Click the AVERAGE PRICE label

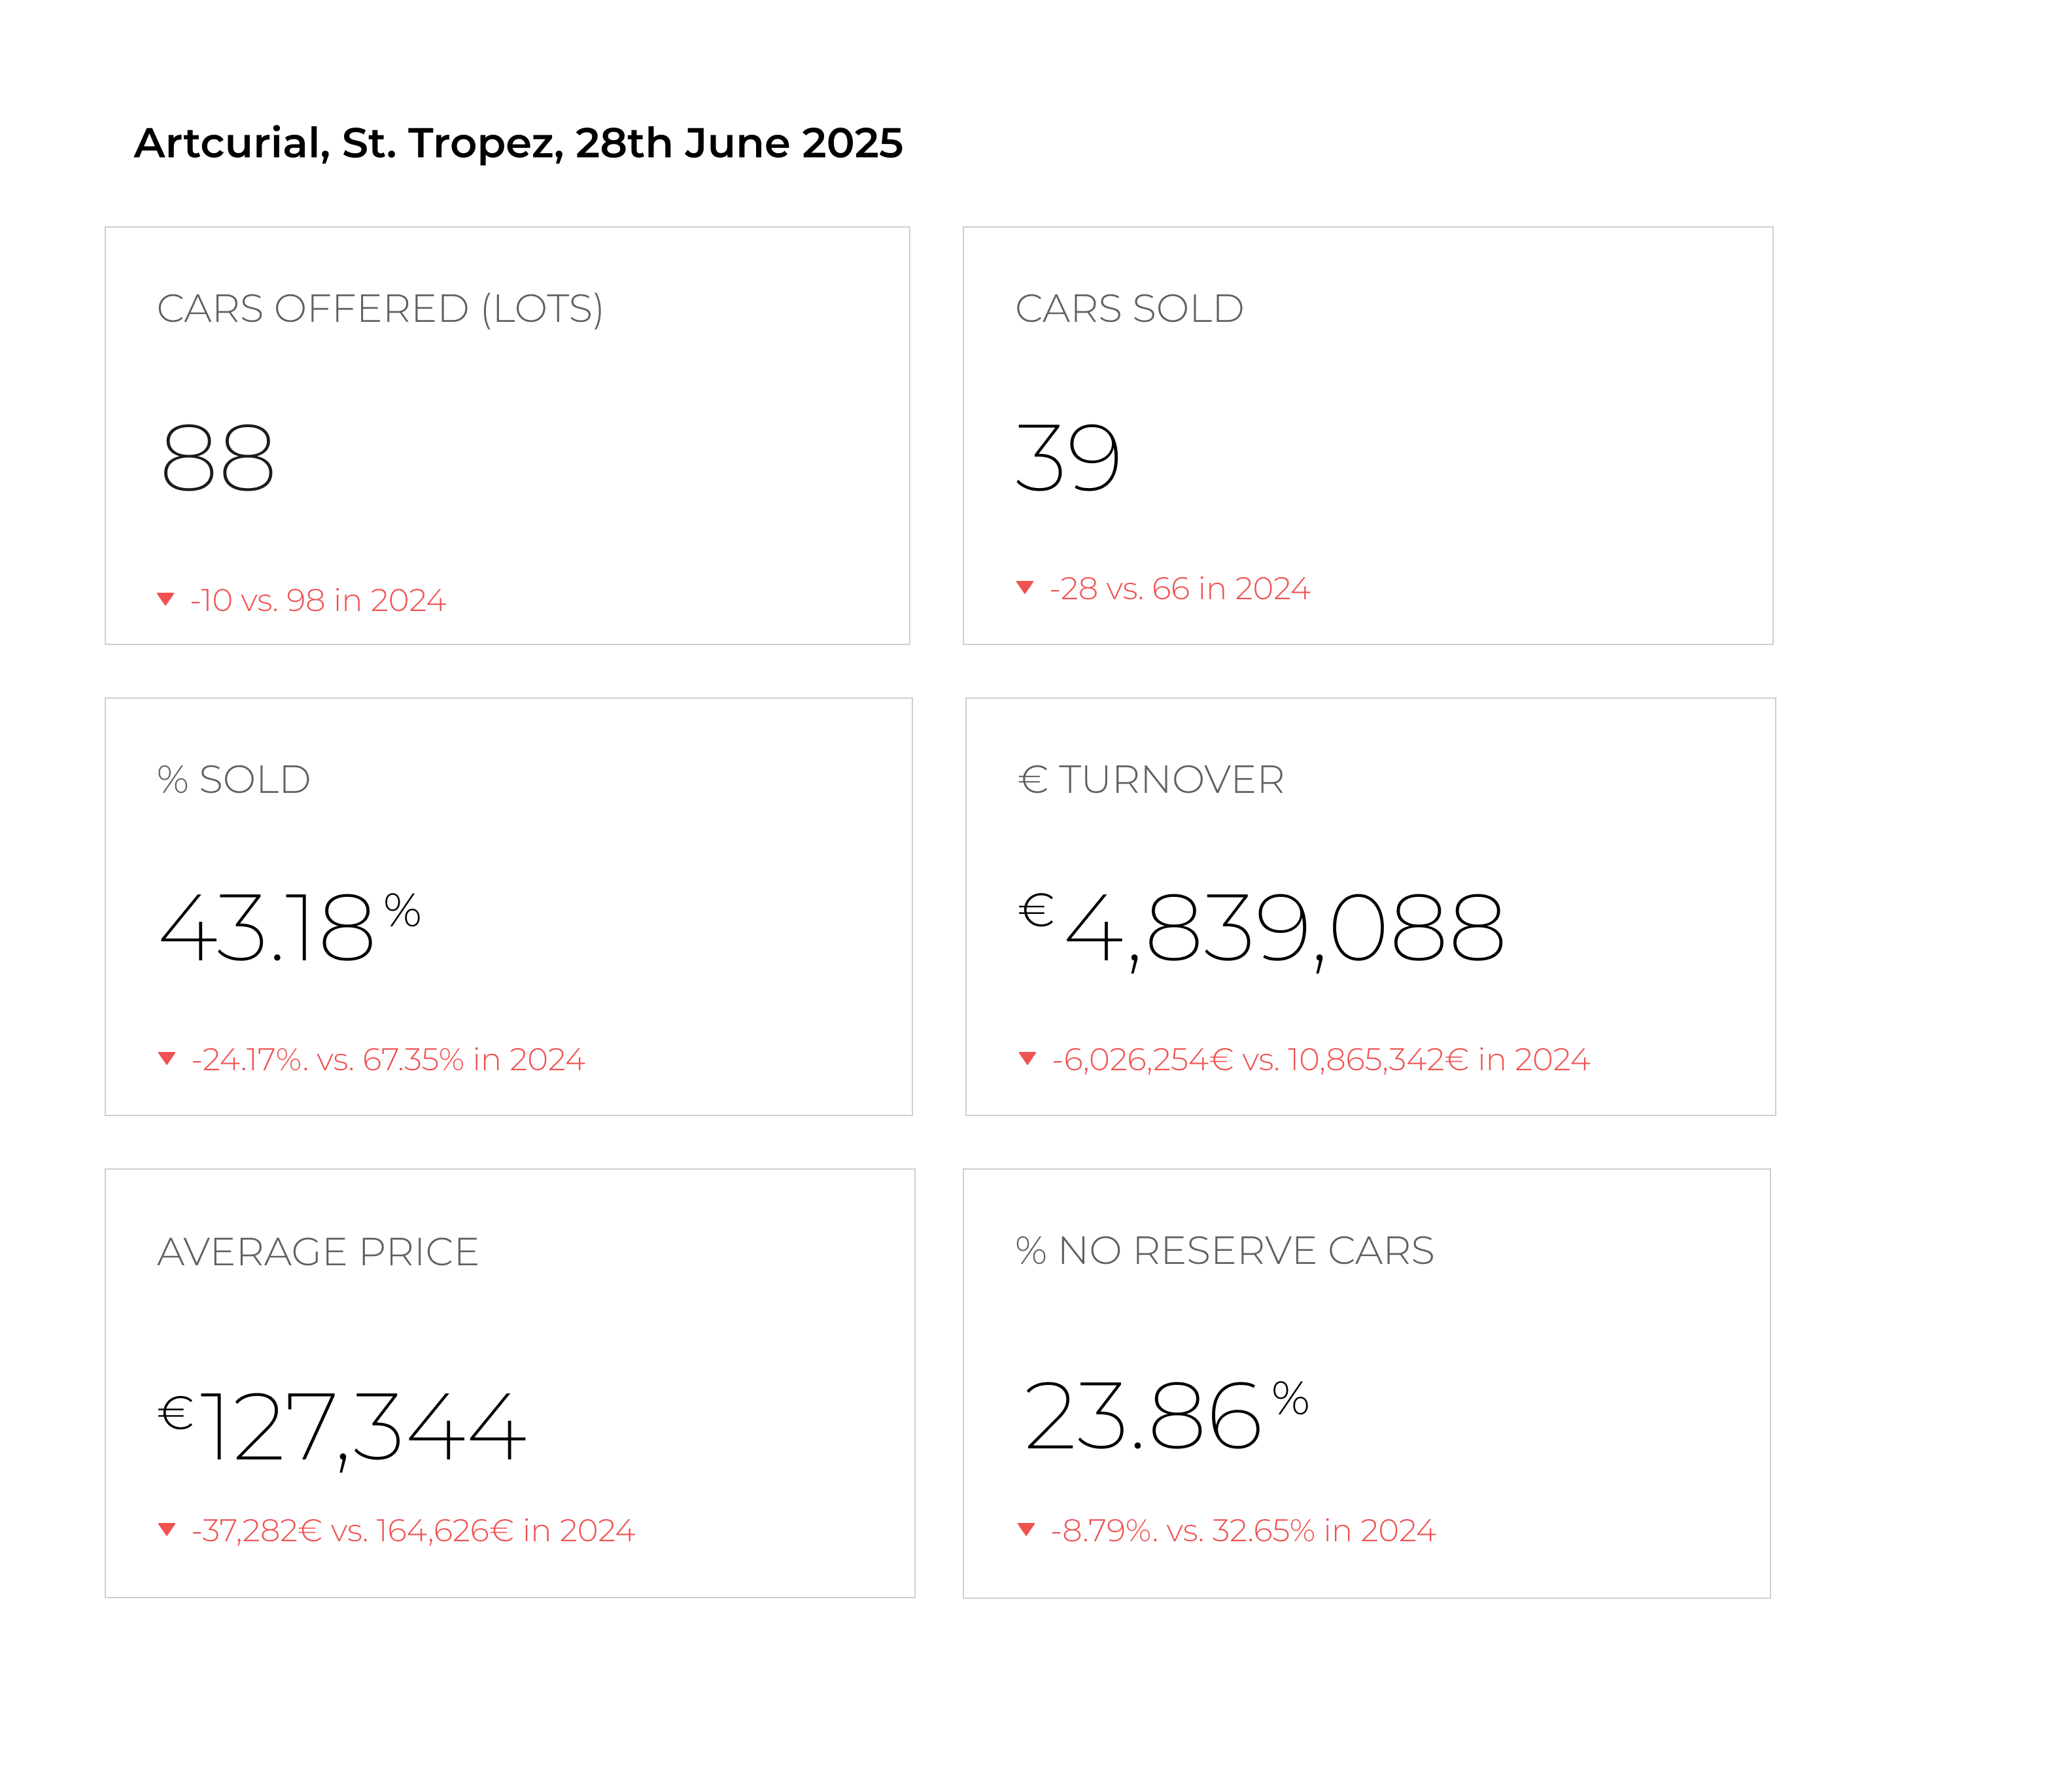coord(318,1252)
